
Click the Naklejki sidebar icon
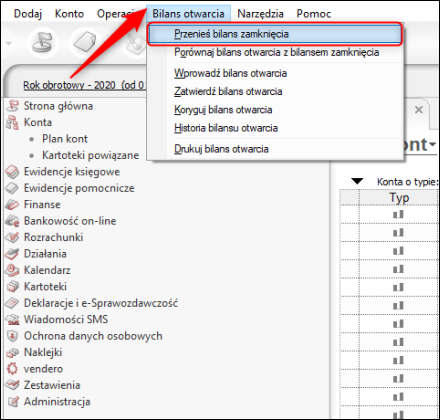(x=13, y=352)
